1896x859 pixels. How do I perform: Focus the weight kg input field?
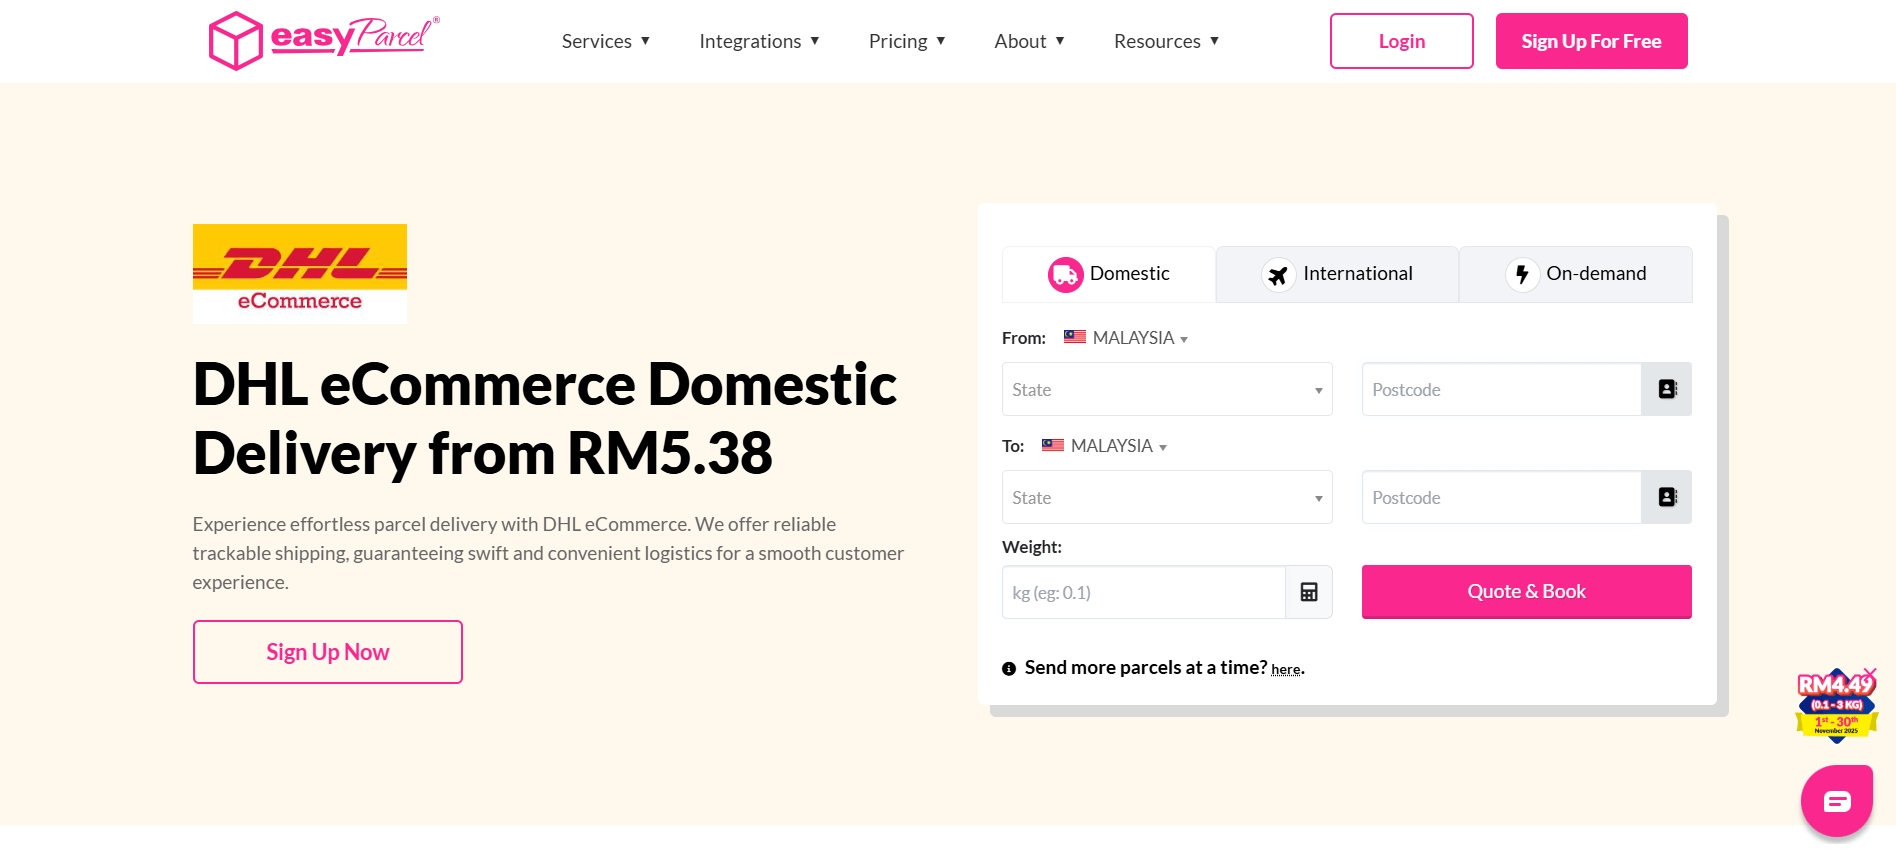[1143, 592]
